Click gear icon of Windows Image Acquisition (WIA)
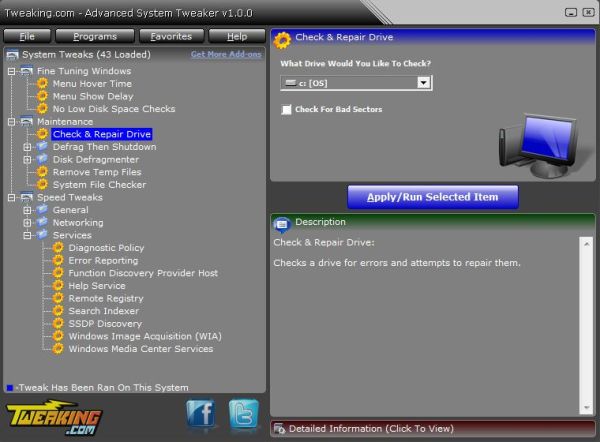 pyautogui.click(x=58, y=336)
